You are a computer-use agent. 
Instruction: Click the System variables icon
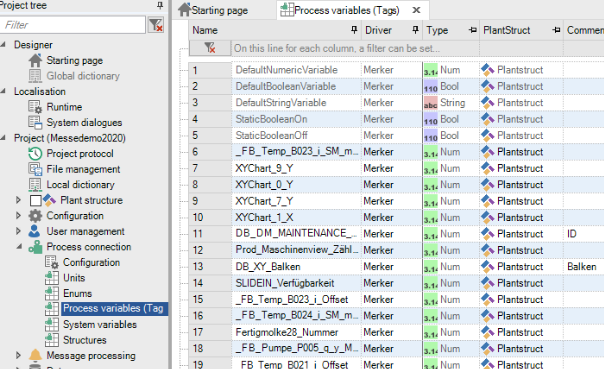(51, 324)
